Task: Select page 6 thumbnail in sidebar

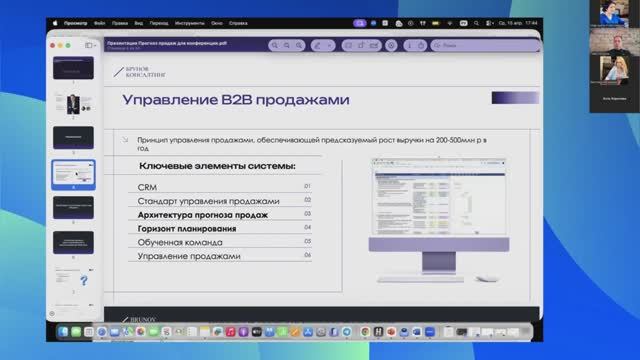Action: click(x=73, y=242)
